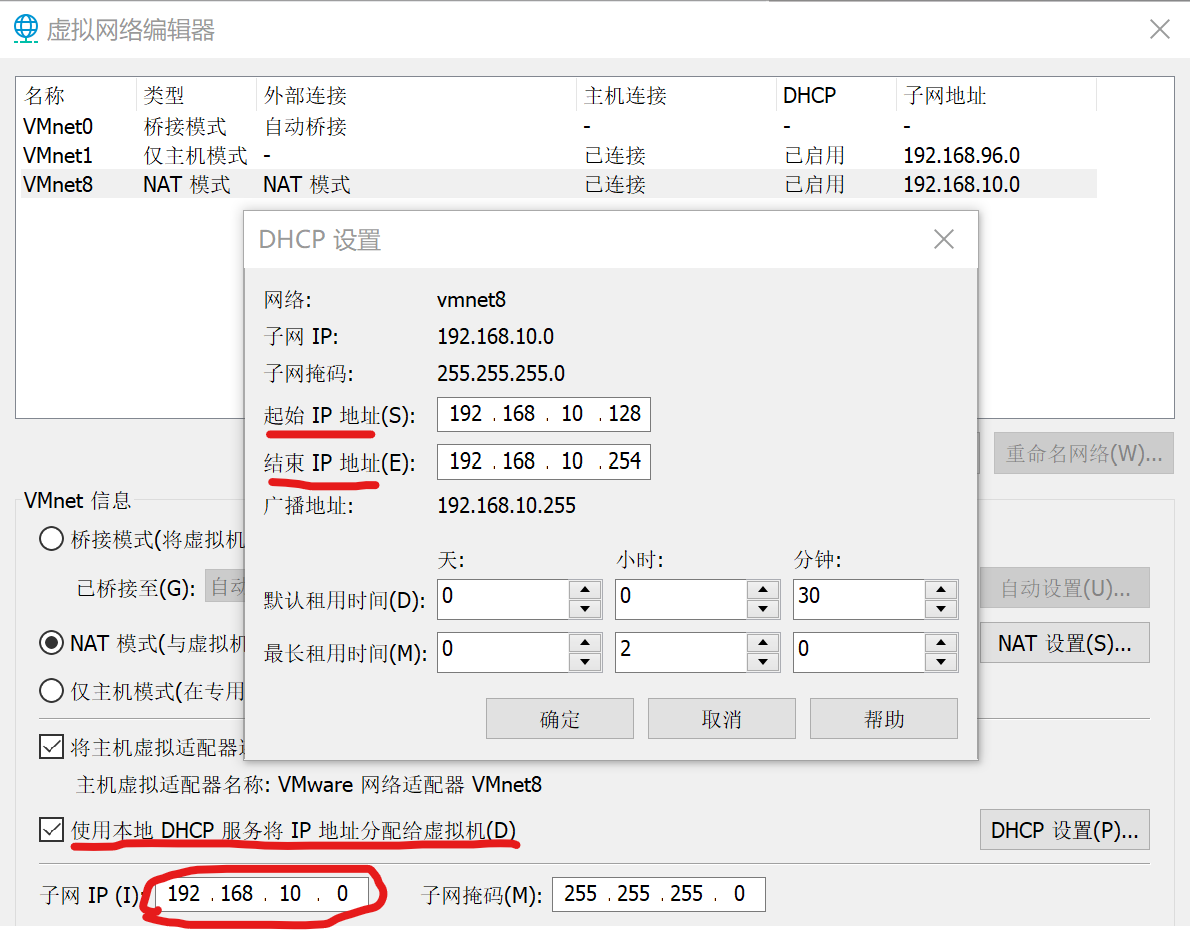Click default lease 天 value field
This screenshot has width=1190, height=930.
pos(503,599)
